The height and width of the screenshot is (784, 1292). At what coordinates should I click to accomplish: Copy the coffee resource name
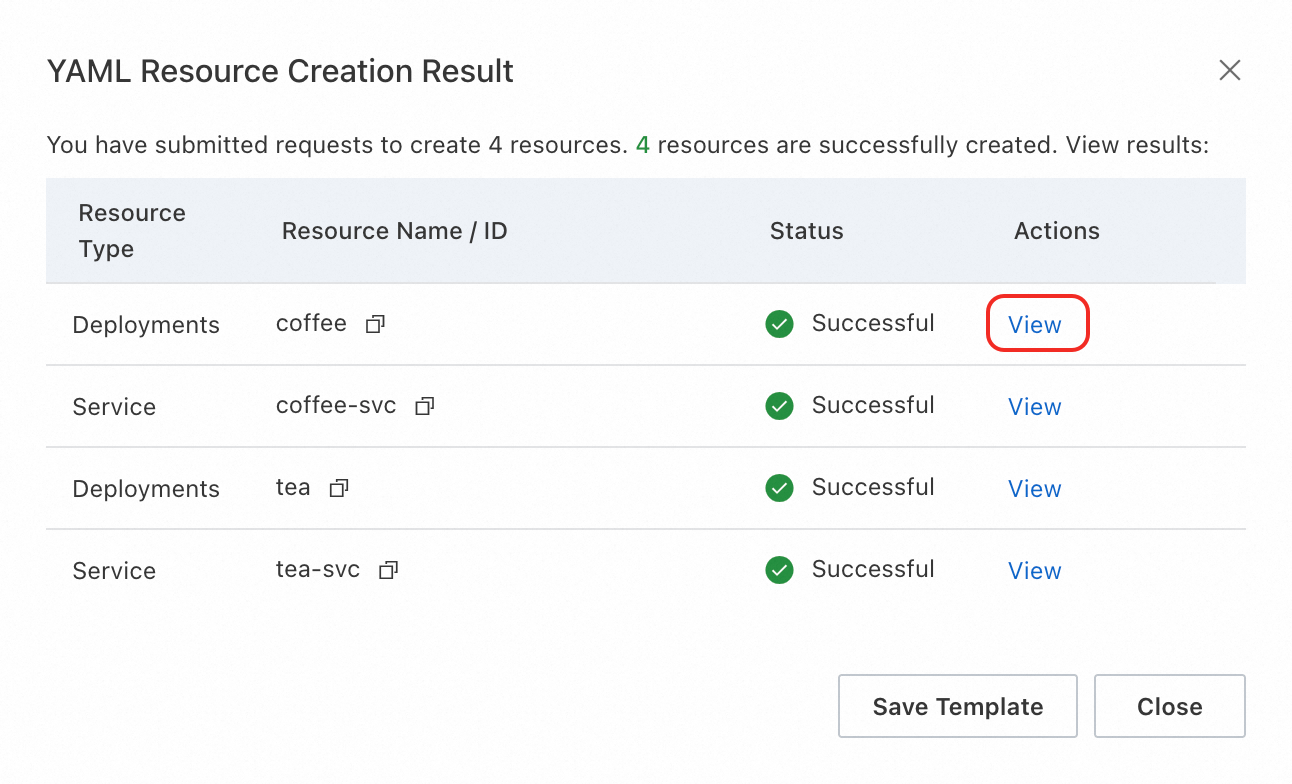(375, 325)
